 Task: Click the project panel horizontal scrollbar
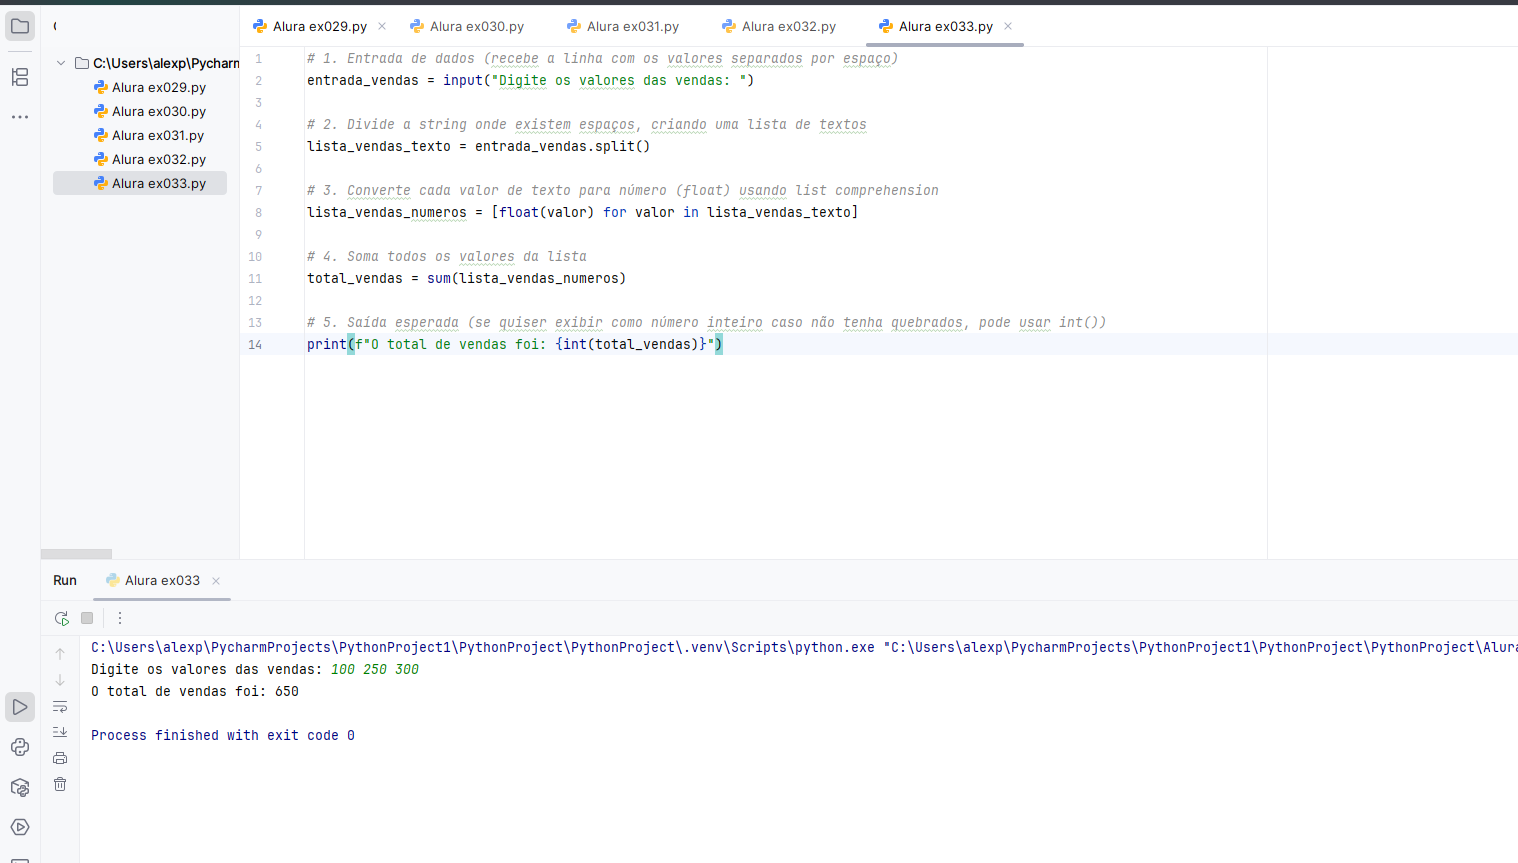coord(76,554)
